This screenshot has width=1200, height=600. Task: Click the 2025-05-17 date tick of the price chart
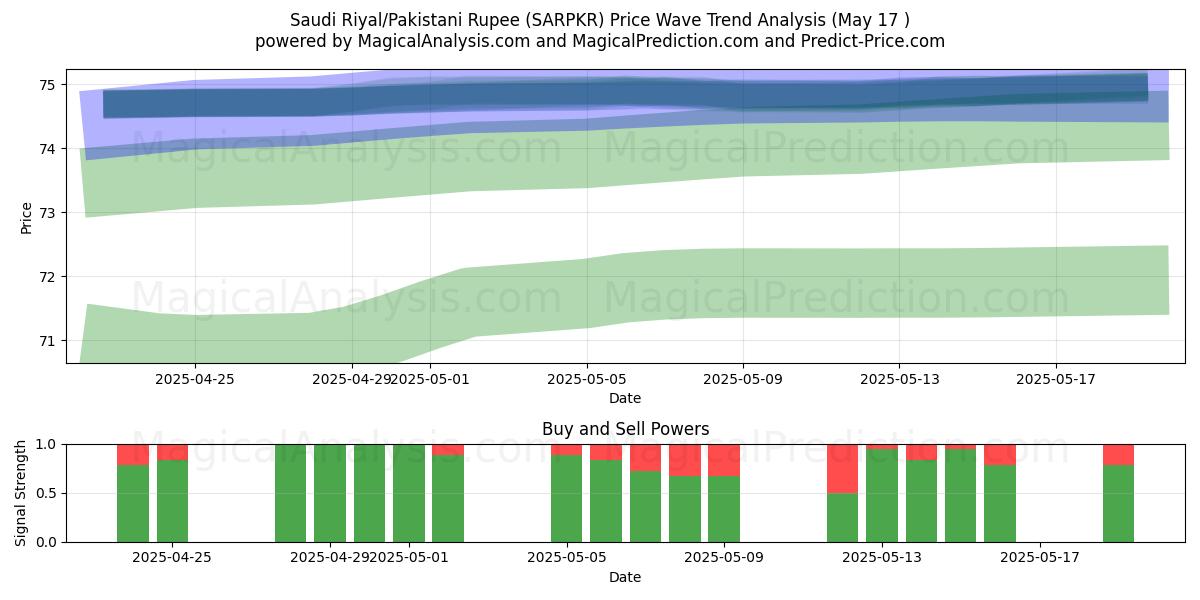tap(1057, 379)
